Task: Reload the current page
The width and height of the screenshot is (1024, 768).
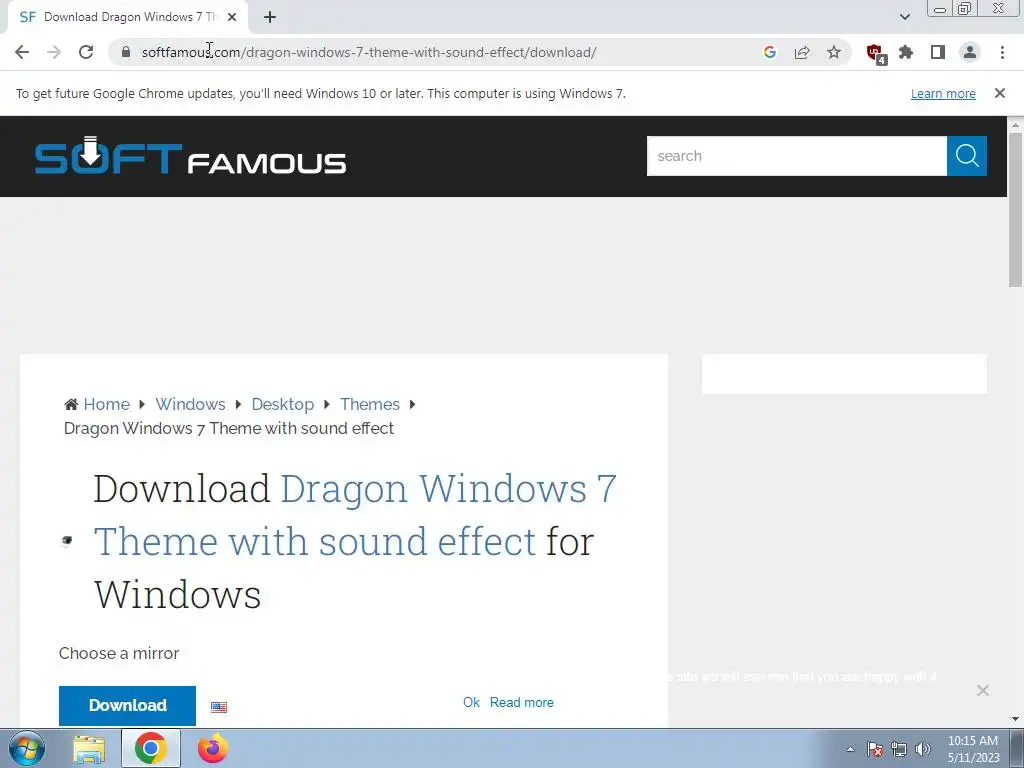Action: pyautogui.click(x=86, y=52)
